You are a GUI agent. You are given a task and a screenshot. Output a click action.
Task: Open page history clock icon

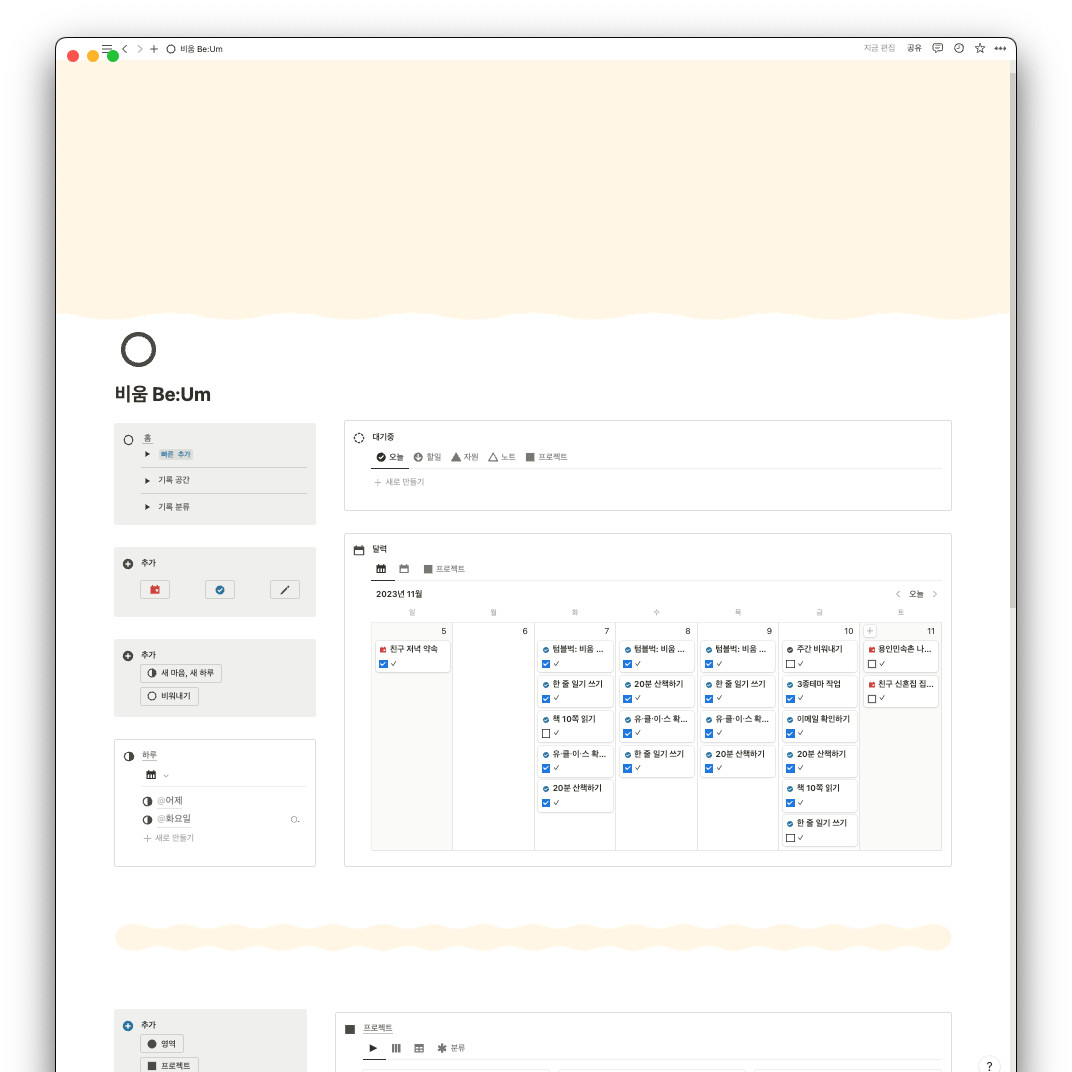click(959, 49)
